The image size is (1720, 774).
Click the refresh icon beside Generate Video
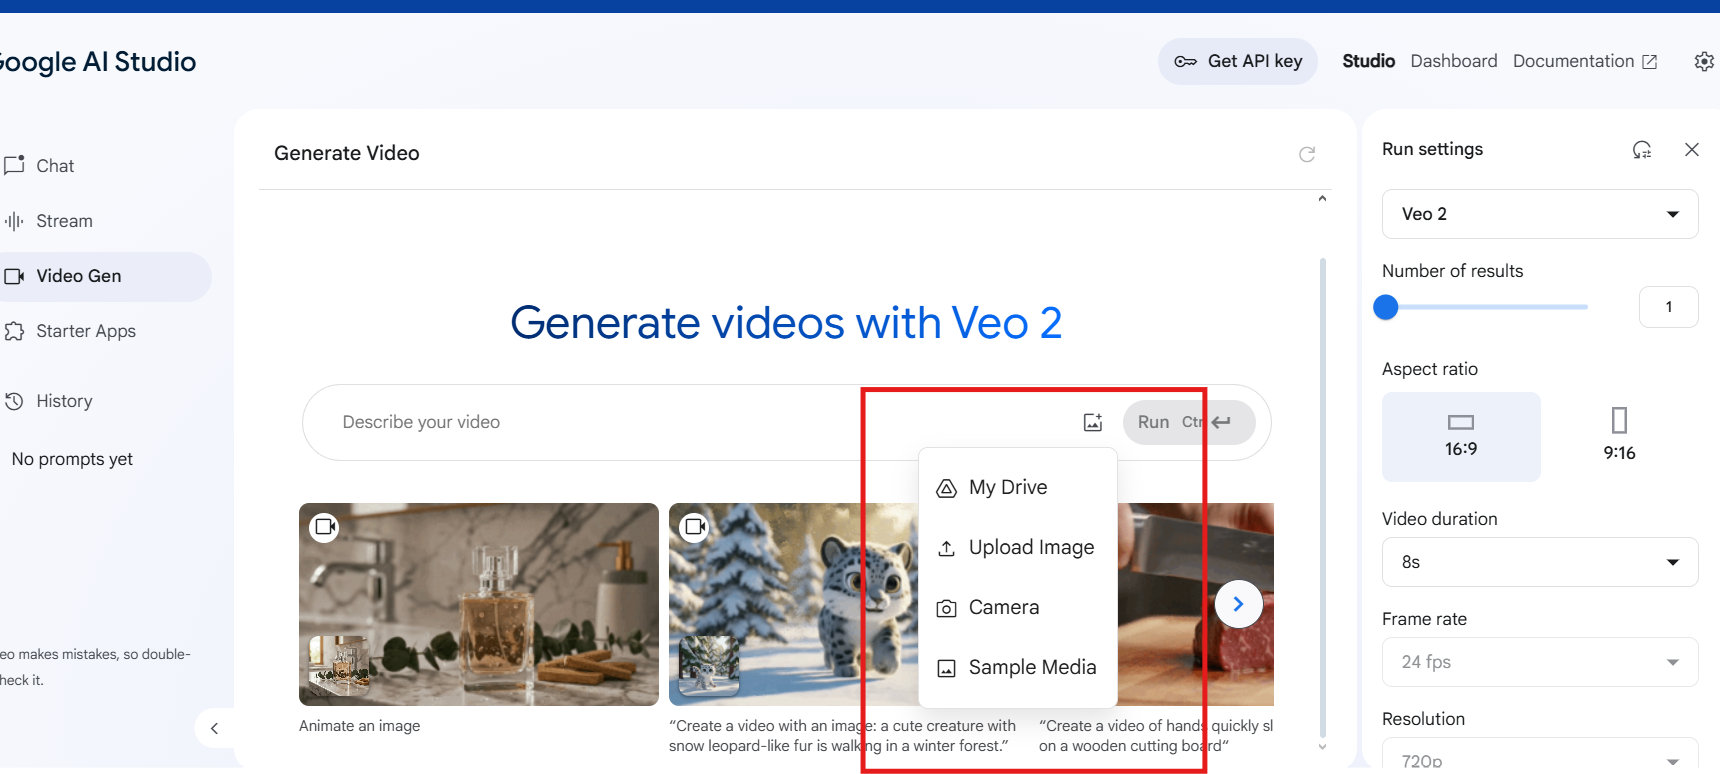click(x=1306, y=154)
